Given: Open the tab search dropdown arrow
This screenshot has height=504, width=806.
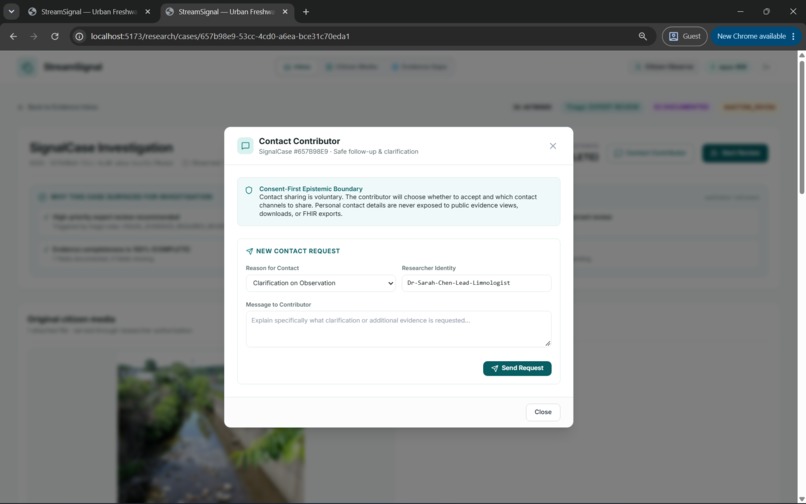Looking at the screenshot, I should (11, 12).
